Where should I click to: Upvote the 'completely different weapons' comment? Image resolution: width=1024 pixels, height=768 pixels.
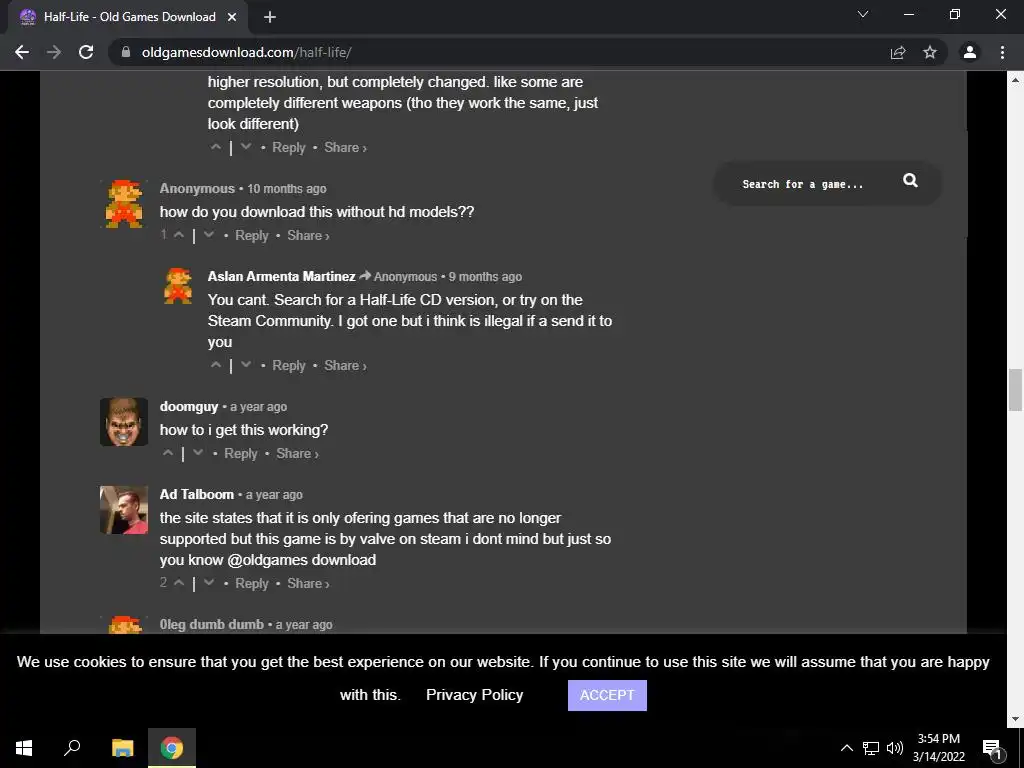pyautogui.click(x=216, y=146)
